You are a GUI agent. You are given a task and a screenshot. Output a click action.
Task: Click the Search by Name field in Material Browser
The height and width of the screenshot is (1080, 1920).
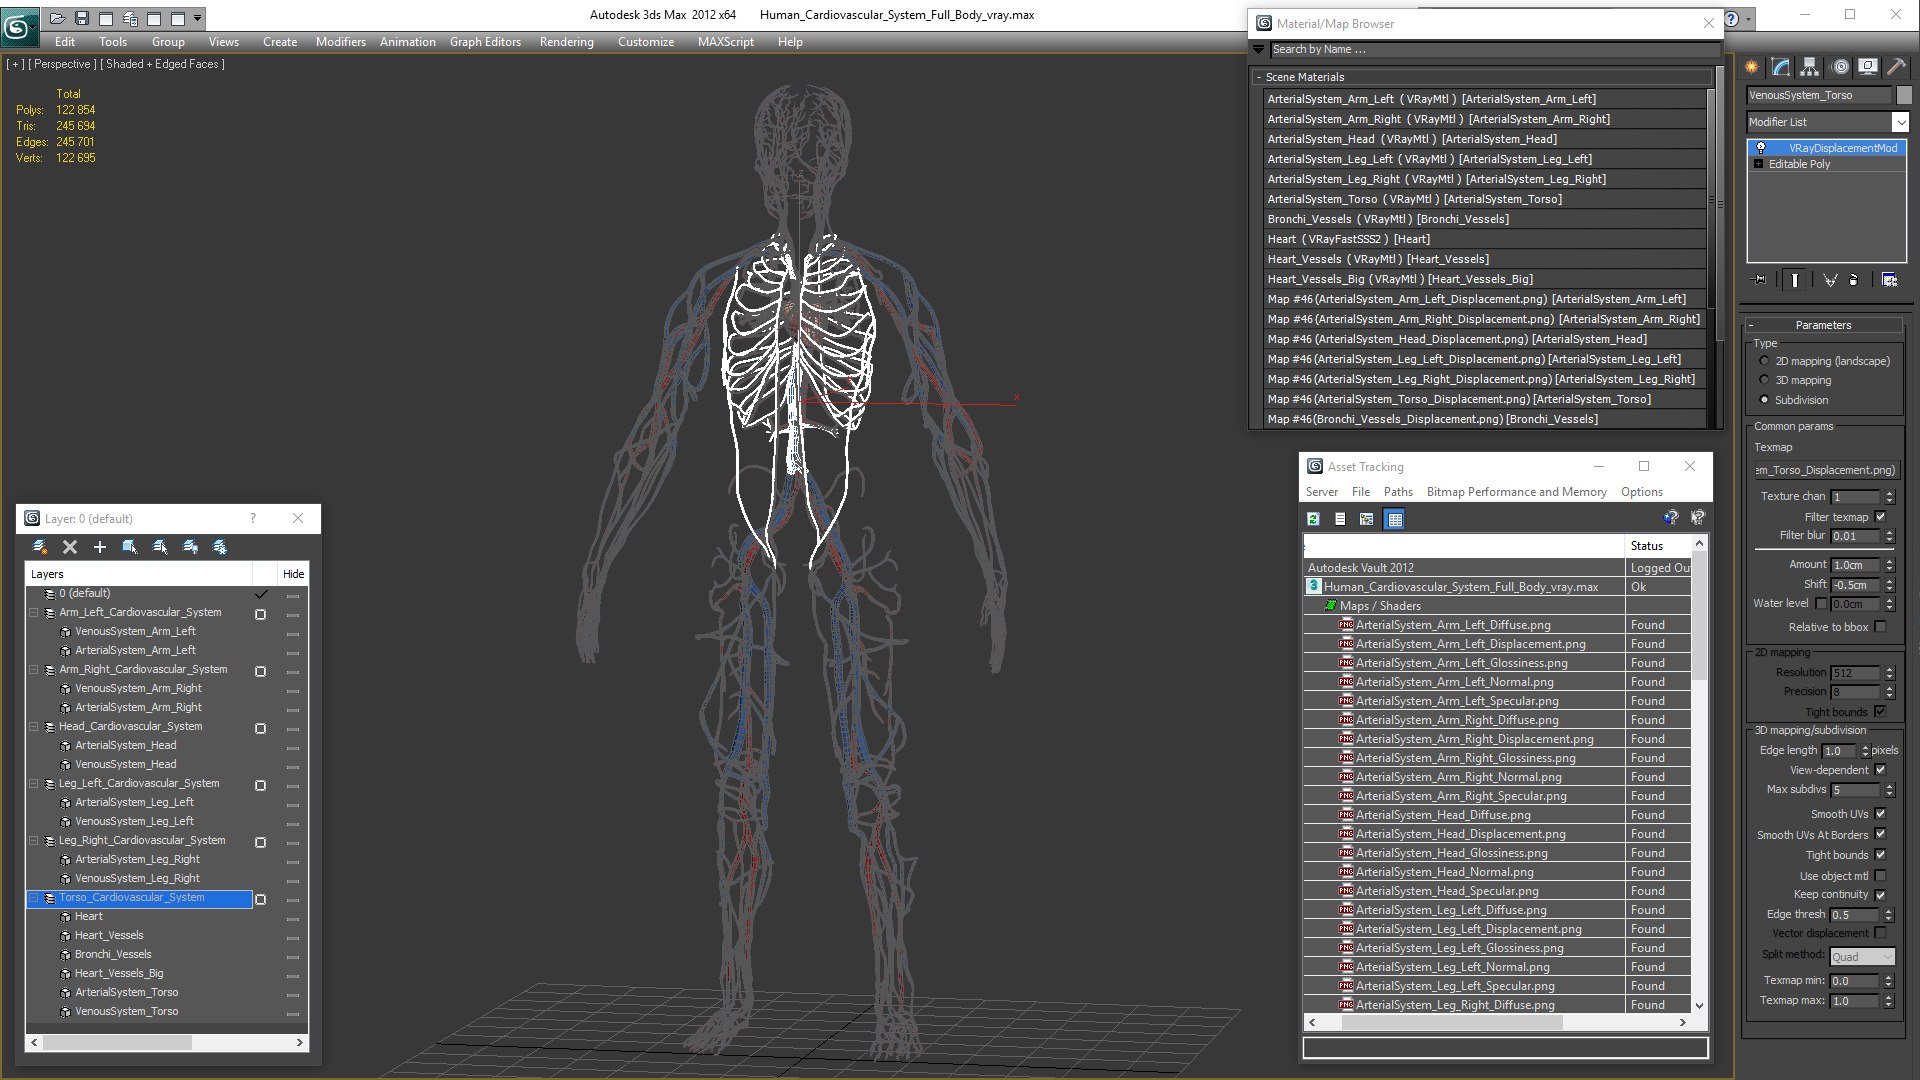point(1493,49)
